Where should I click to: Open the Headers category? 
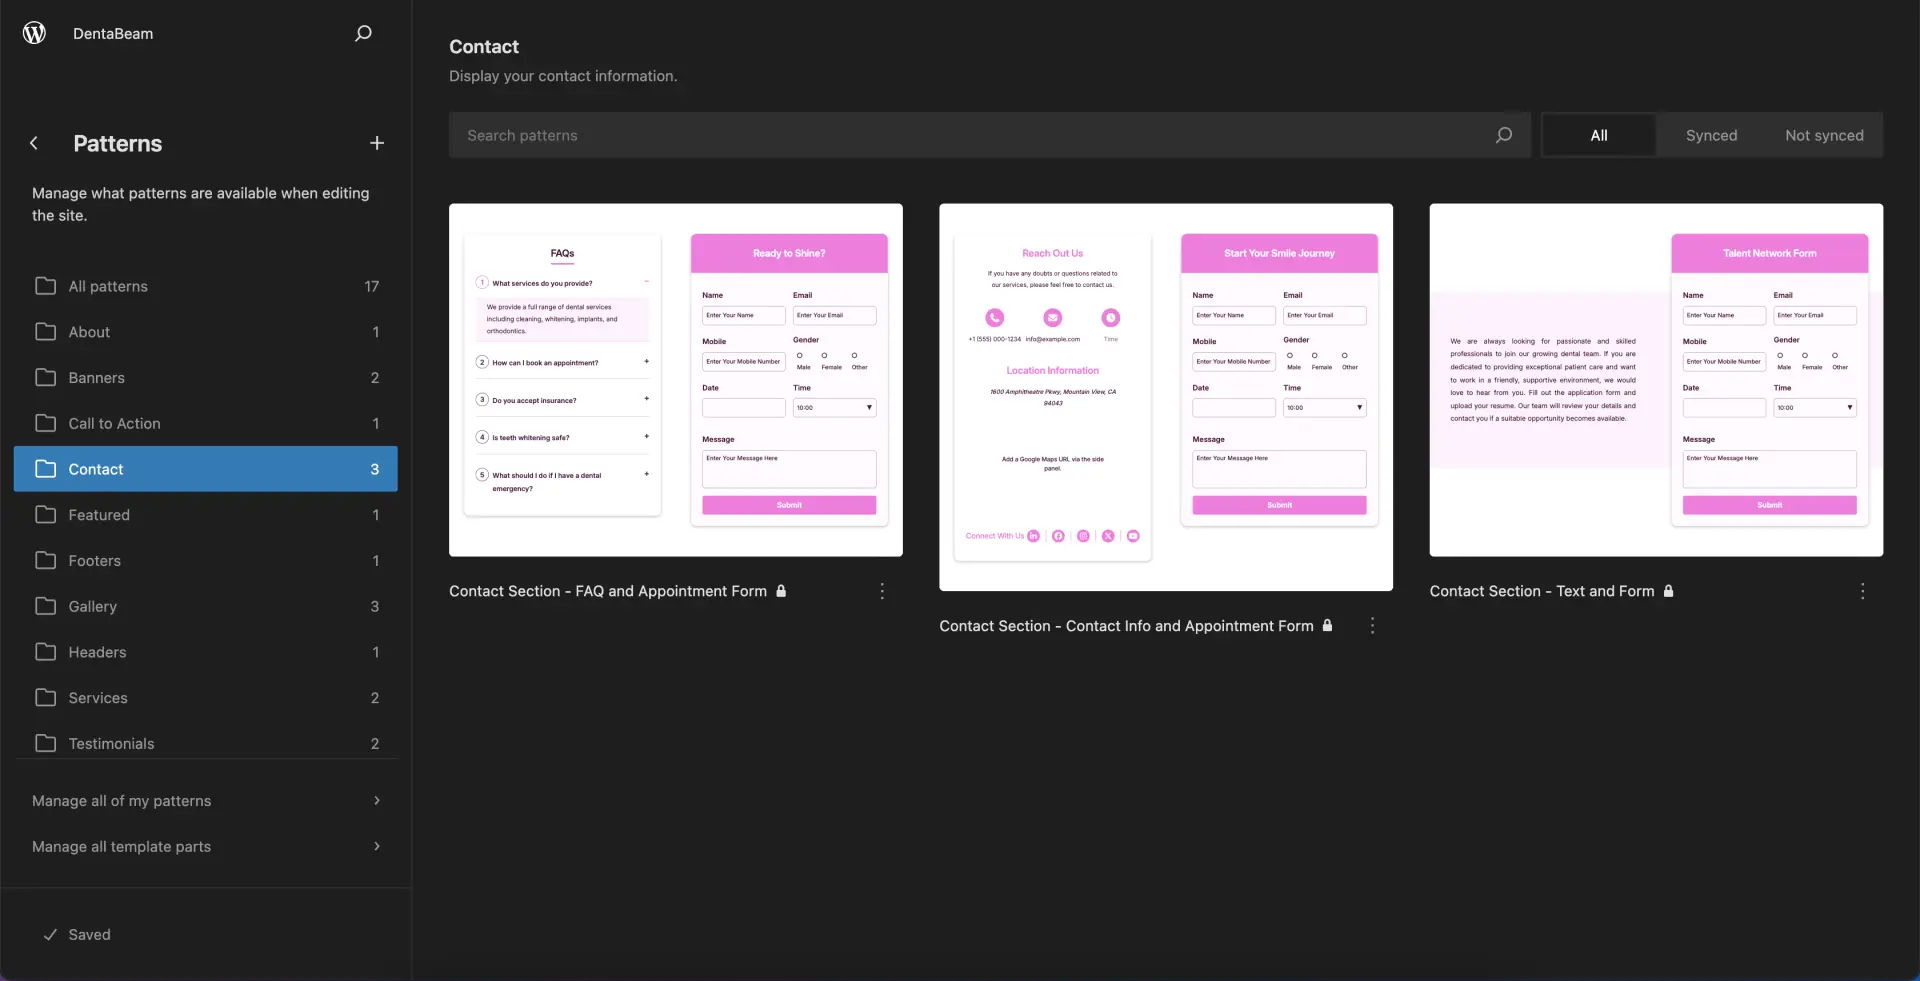pos(206,652)
